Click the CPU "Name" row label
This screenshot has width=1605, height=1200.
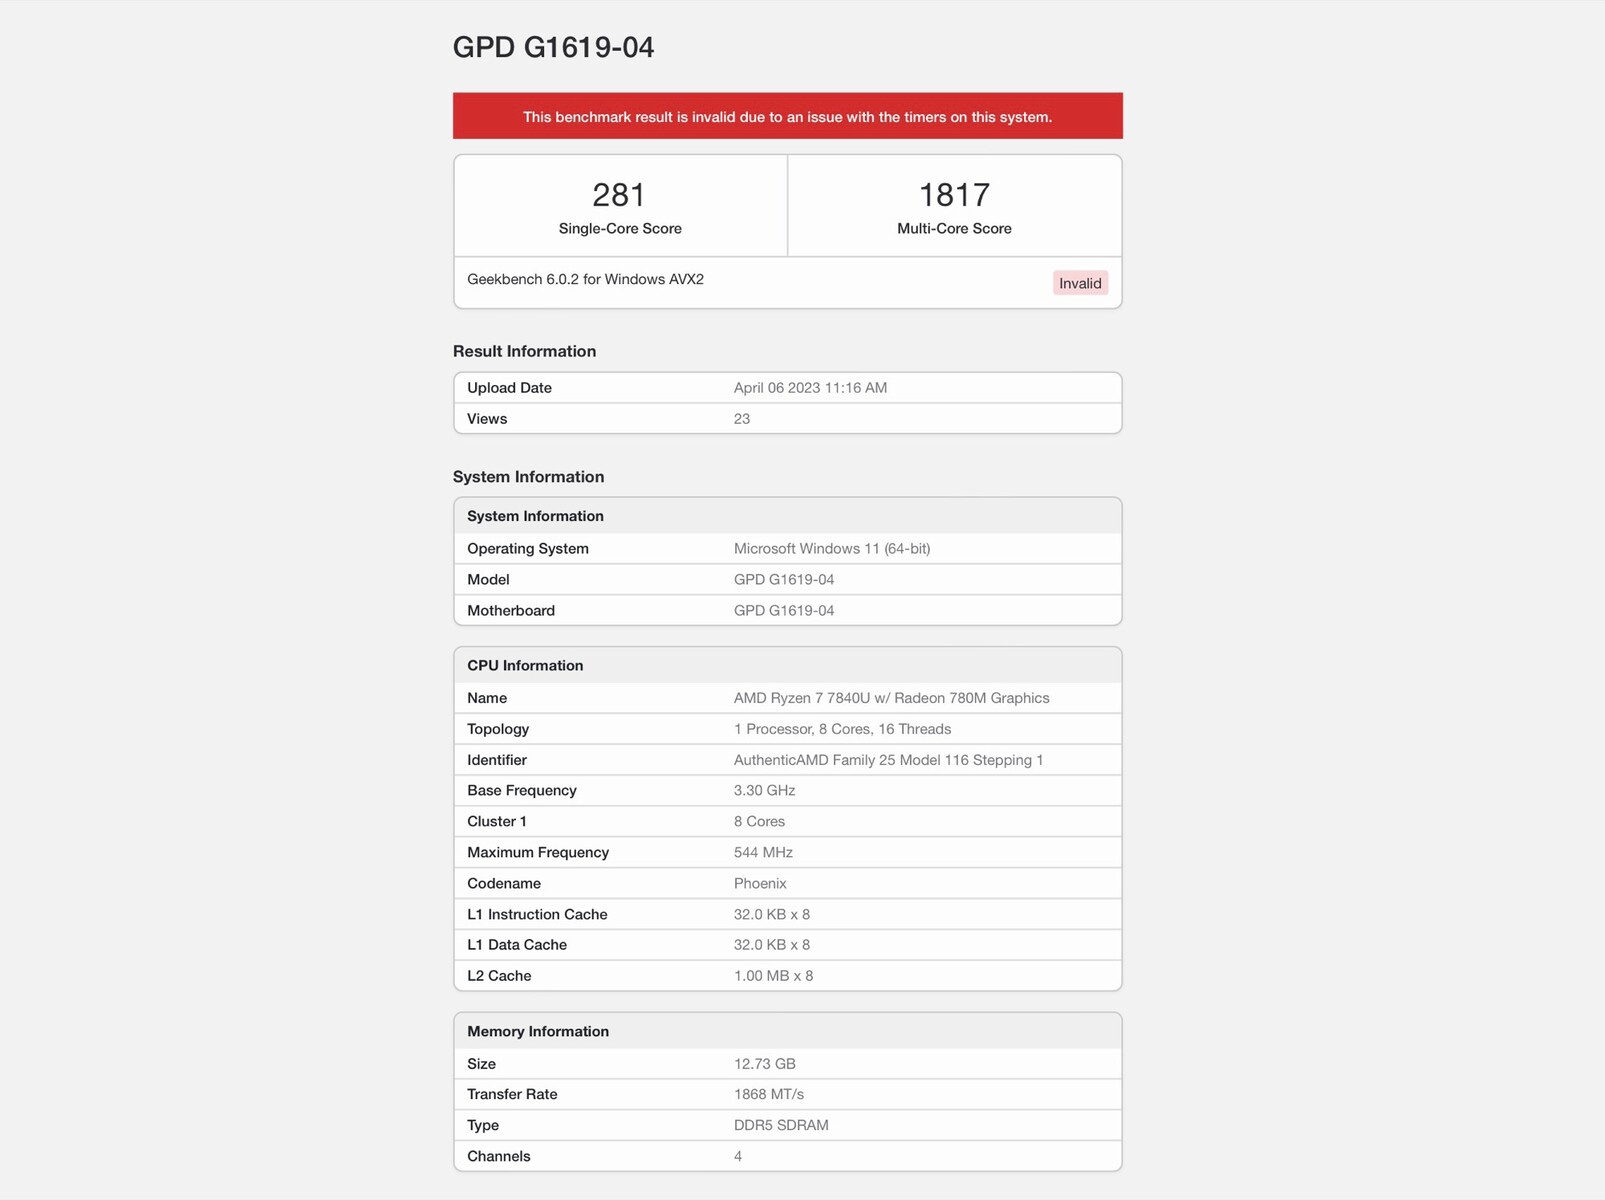click(487, 698)
